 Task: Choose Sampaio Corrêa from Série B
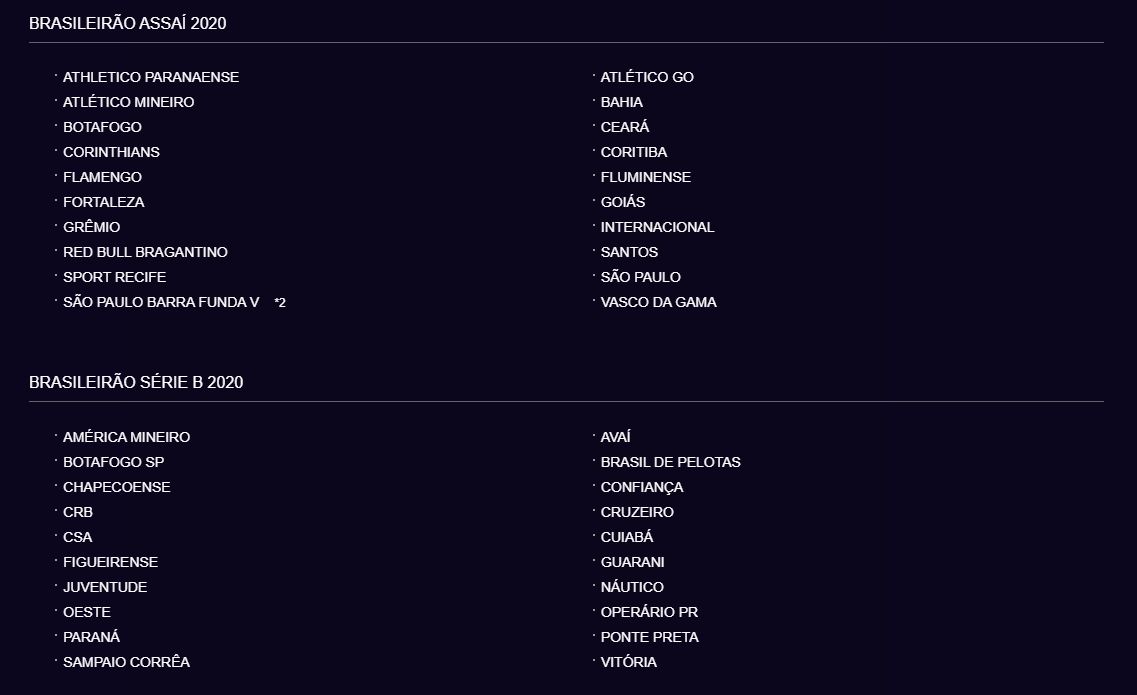click(126, 662)
